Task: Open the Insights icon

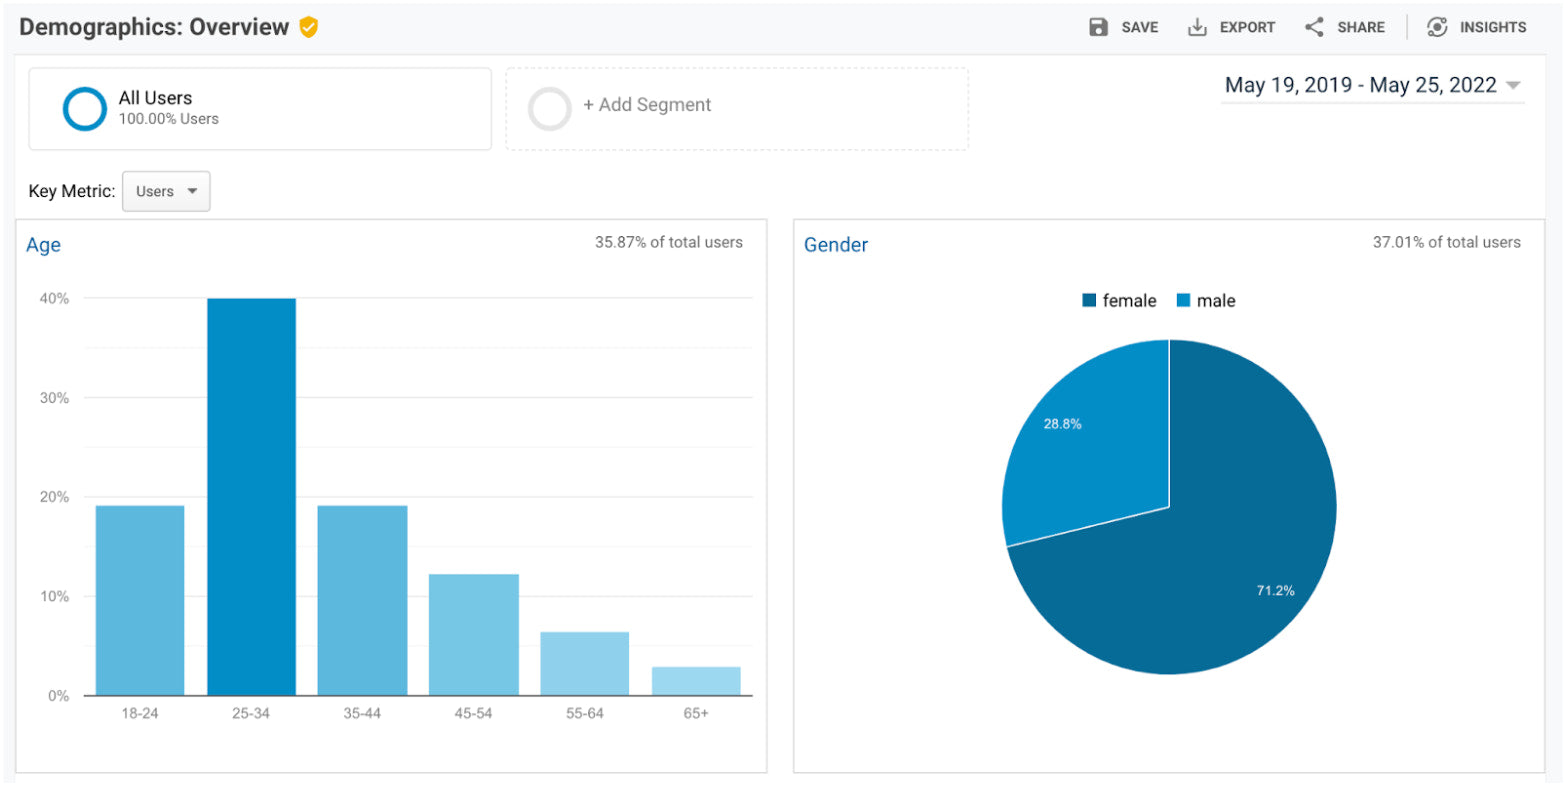Action: click(1437, 27)
